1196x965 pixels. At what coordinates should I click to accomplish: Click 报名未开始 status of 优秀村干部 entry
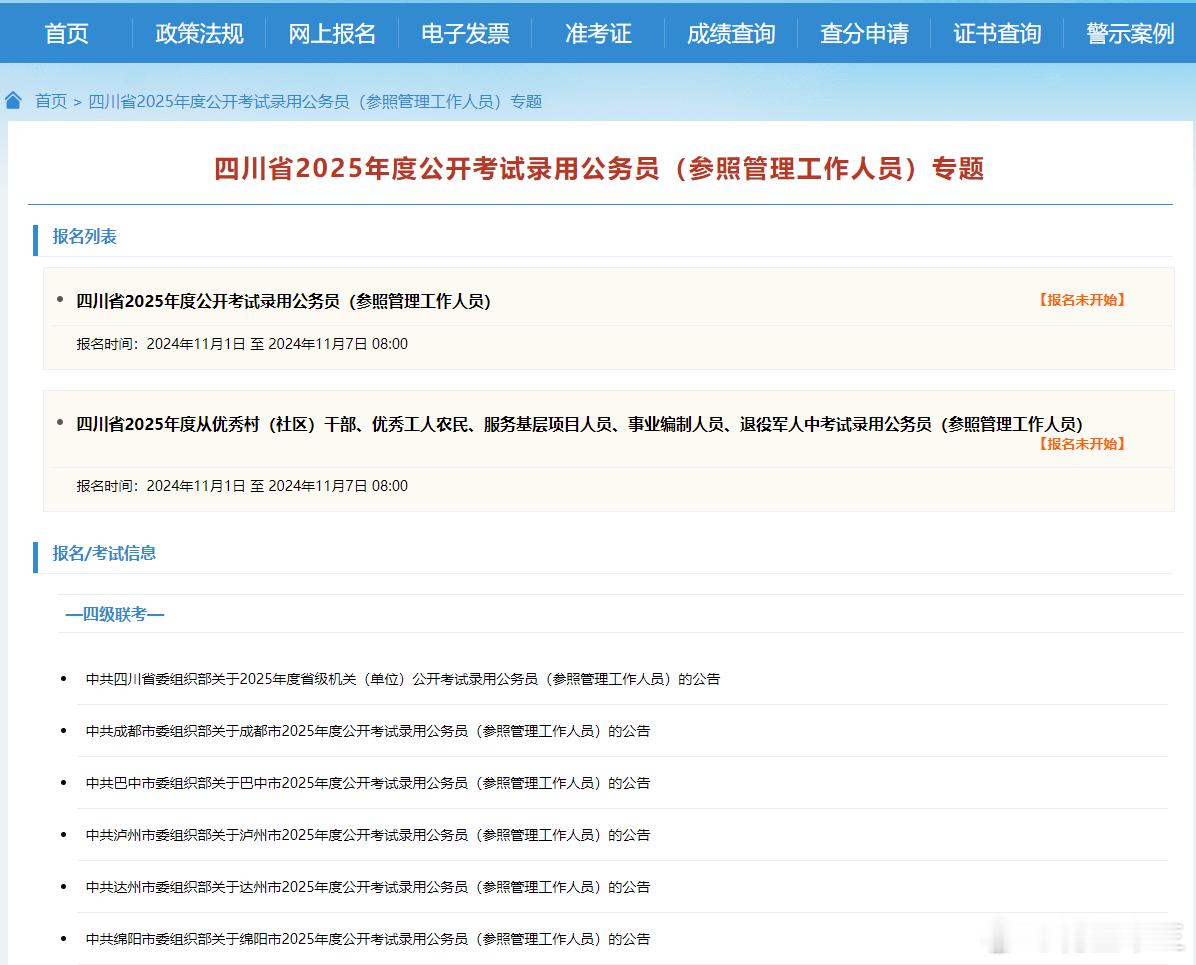pos(1082,444)
